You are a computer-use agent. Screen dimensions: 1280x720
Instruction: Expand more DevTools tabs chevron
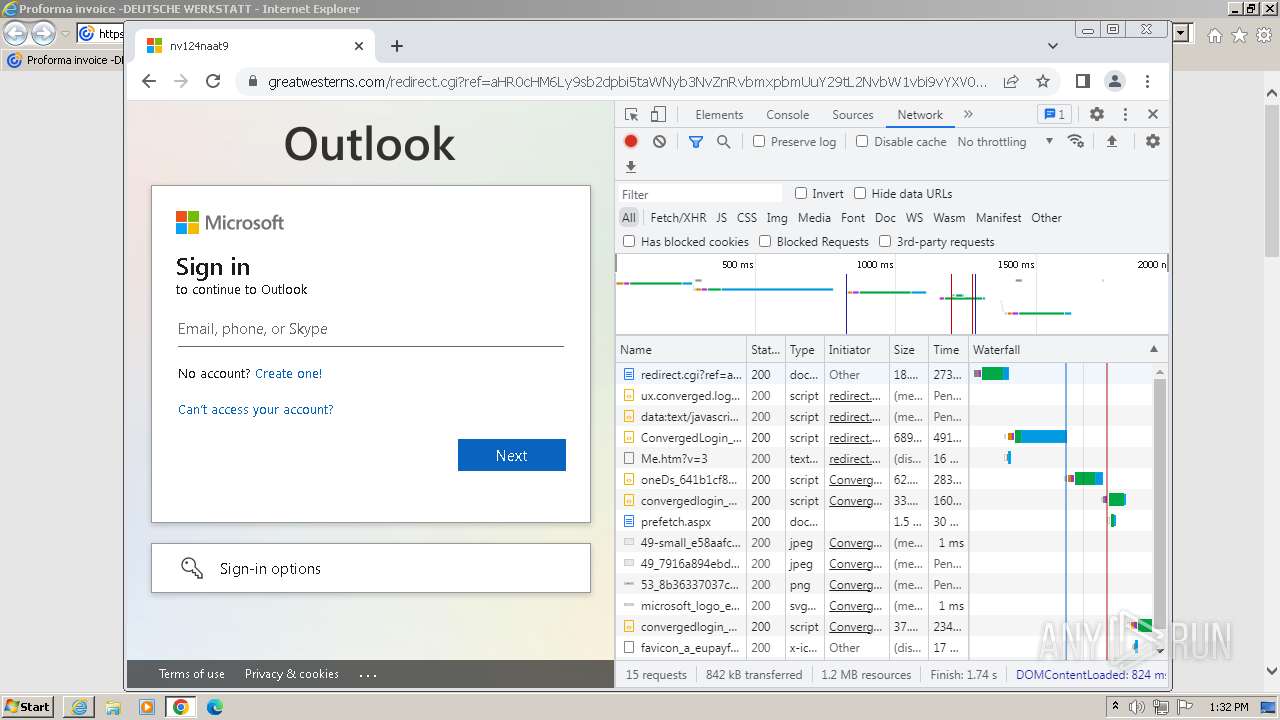(x=968, y=114)
